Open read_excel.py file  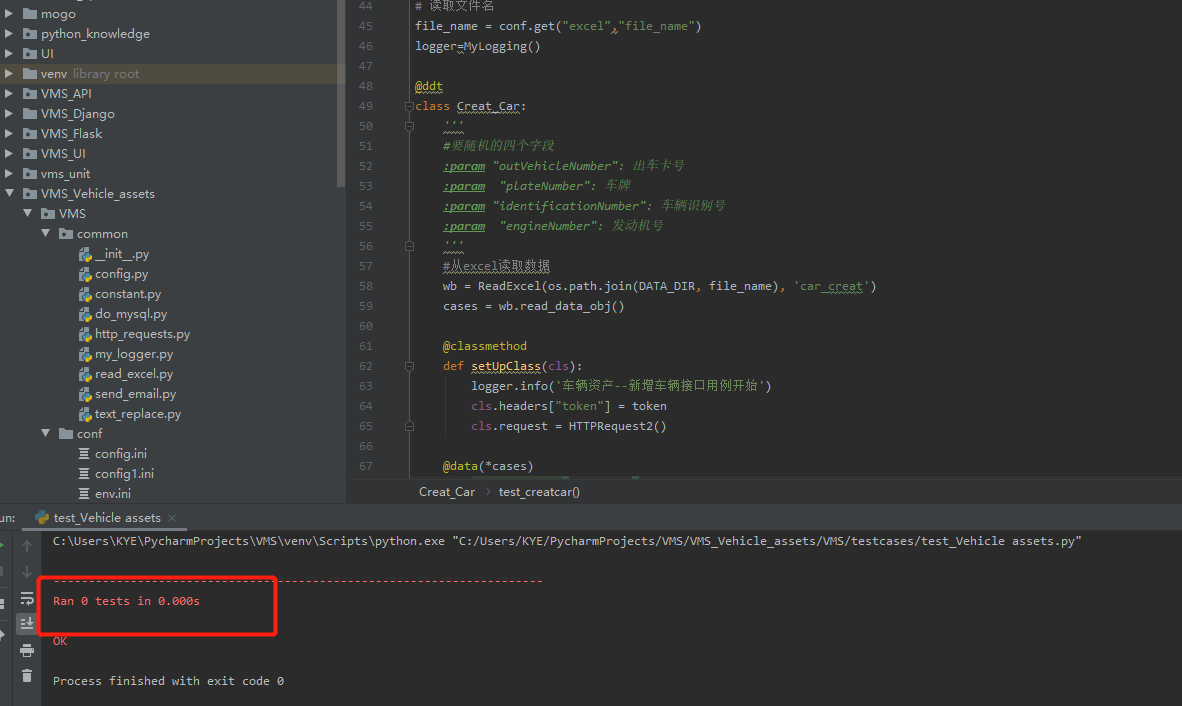click(x=133, y=374)
